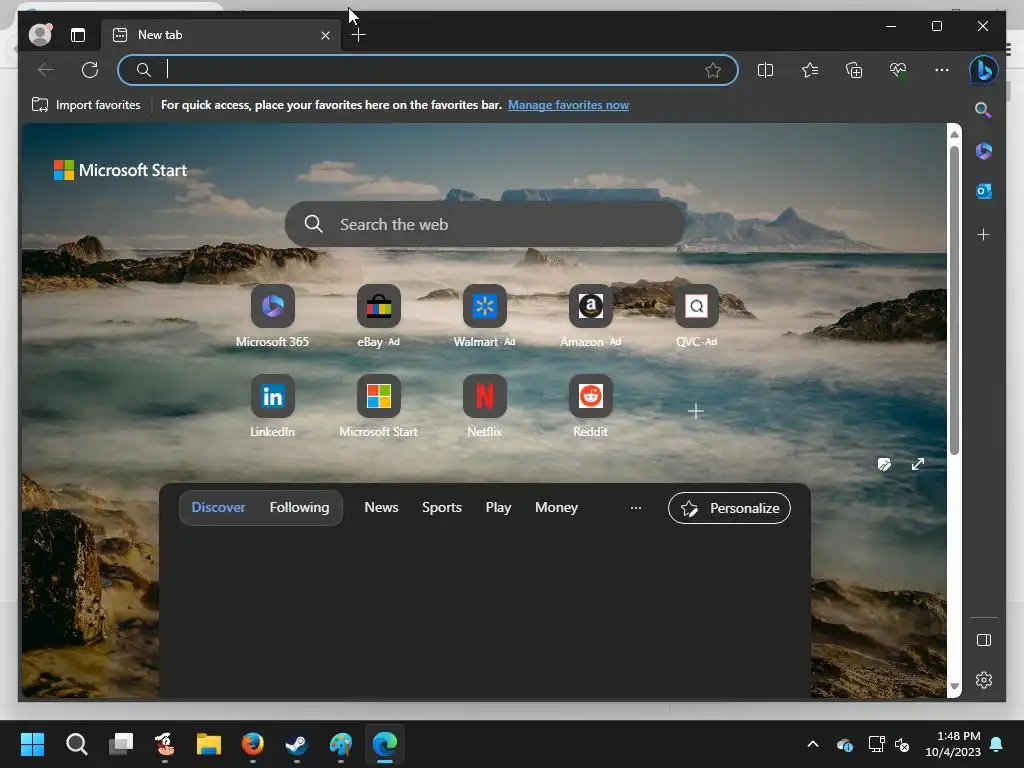Open notifications bell icon
This screenshot has height=768, width=1024.
coord(997,744)
